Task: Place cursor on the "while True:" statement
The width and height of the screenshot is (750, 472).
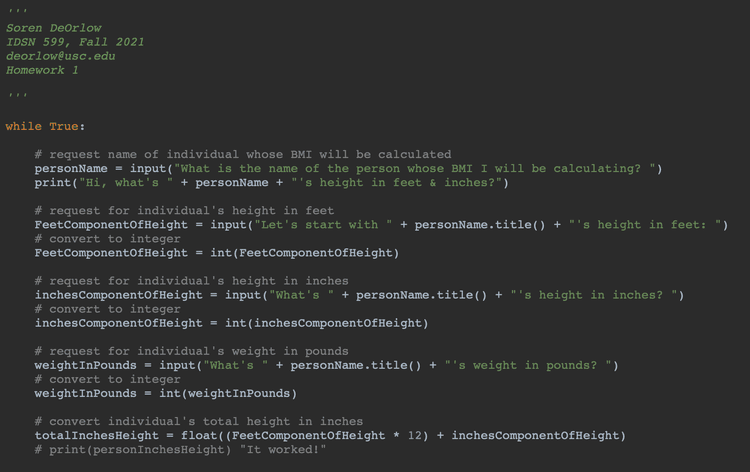Action: (45, 127)
